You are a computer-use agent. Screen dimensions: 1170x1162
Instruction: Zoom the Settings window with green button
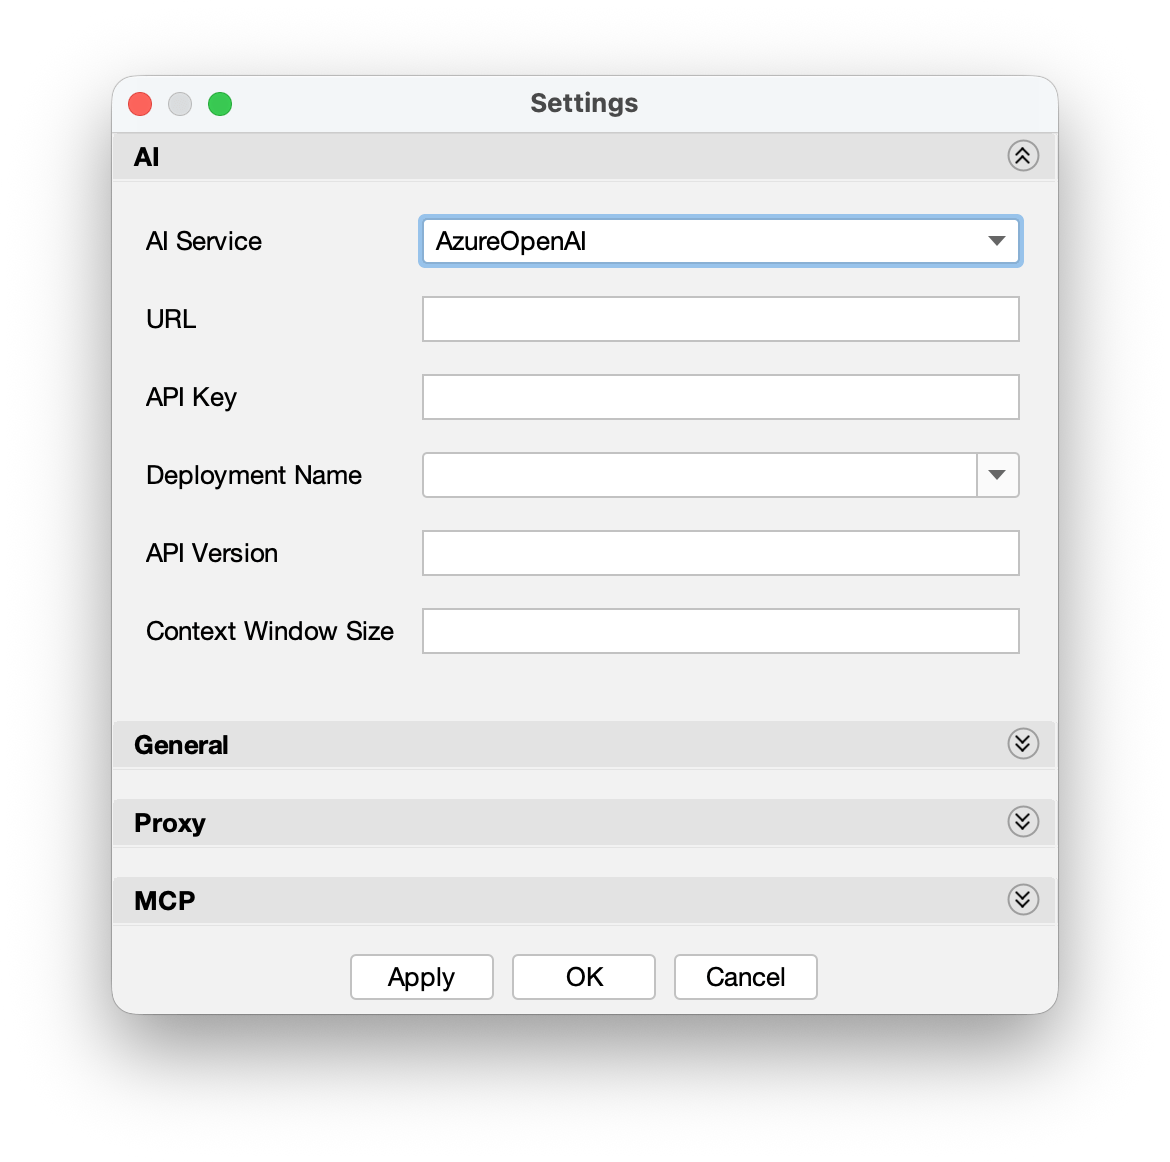point(220,104)
